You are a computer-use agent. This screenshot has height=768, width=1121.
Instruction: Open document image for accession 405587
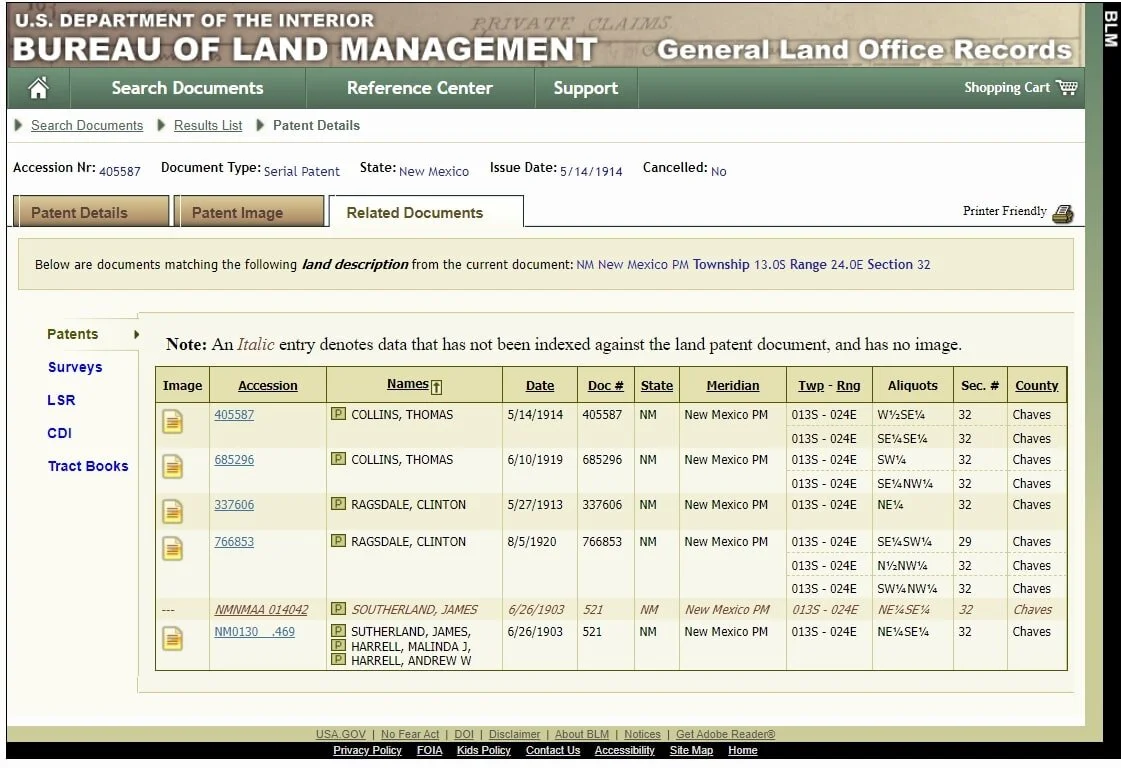[x=172, y=422]
